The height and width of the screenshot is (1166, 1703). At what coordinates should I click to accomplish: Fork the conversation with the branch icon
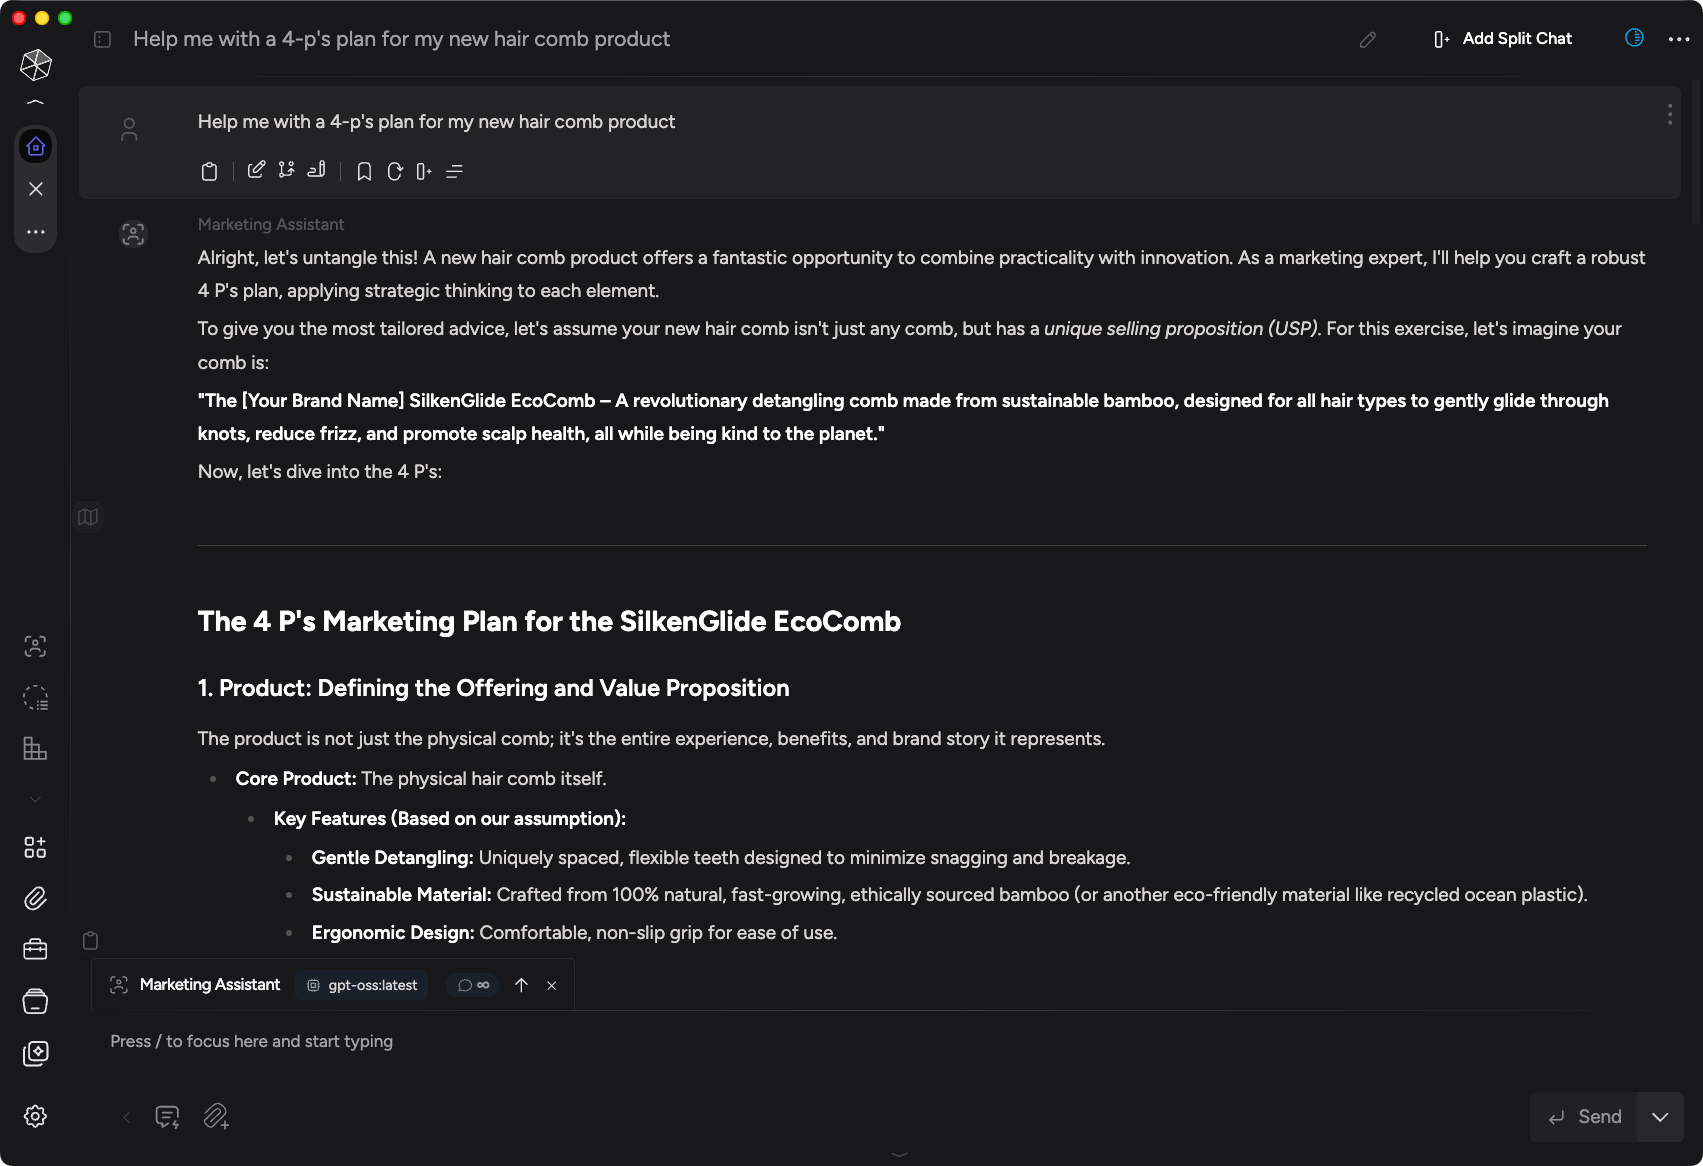point(287,170)
